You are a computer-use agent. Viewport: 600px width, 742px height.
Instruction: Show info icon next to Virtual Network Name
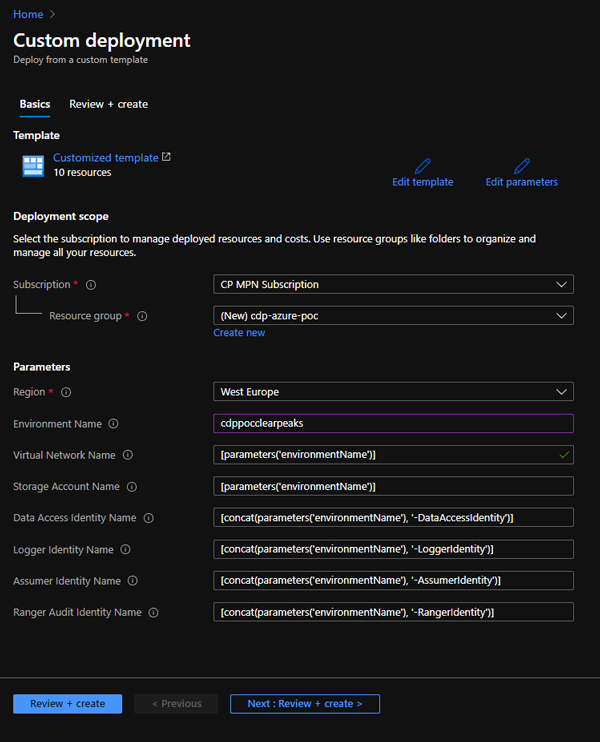coord(128,455)
